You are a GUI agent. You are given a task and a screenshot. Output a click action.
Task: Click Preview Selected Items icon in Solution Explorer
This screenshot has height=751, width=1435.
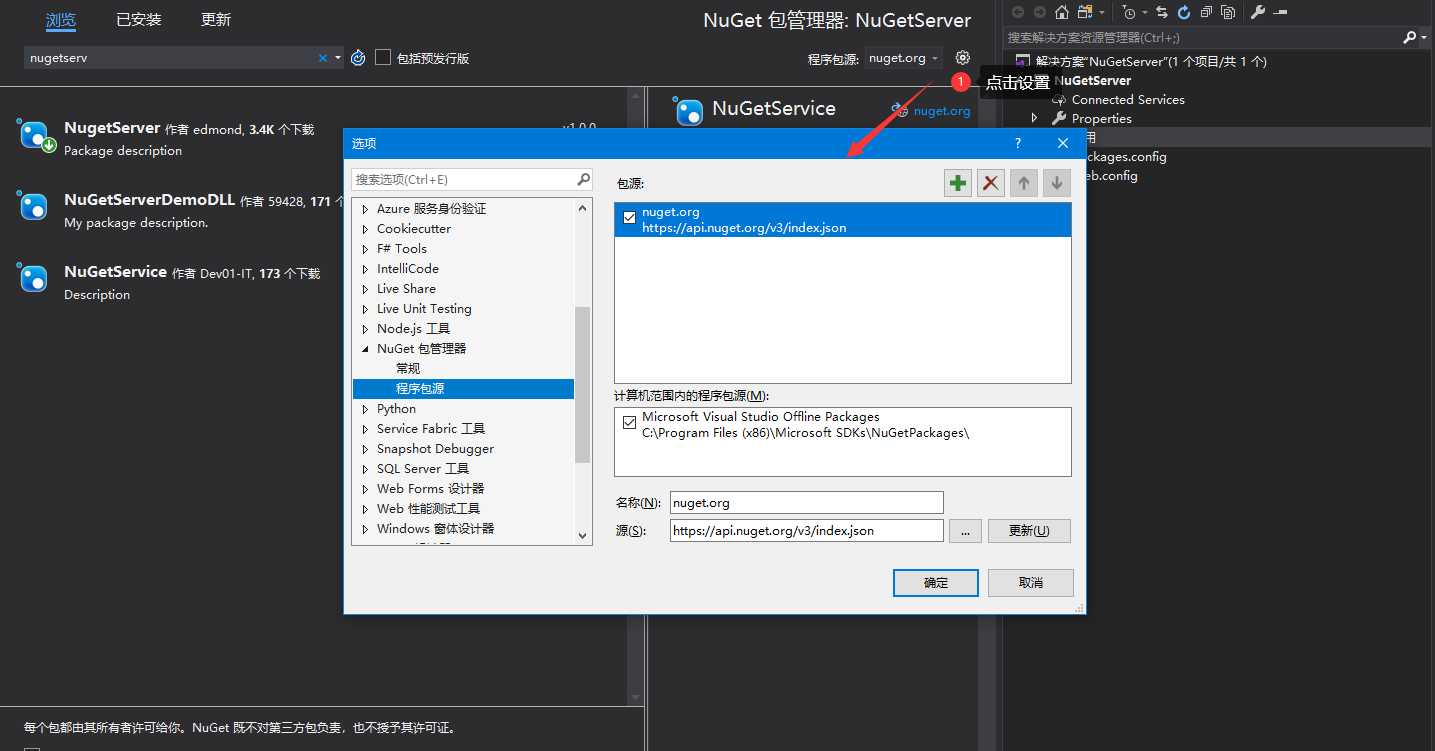(x=1280, y=12)
